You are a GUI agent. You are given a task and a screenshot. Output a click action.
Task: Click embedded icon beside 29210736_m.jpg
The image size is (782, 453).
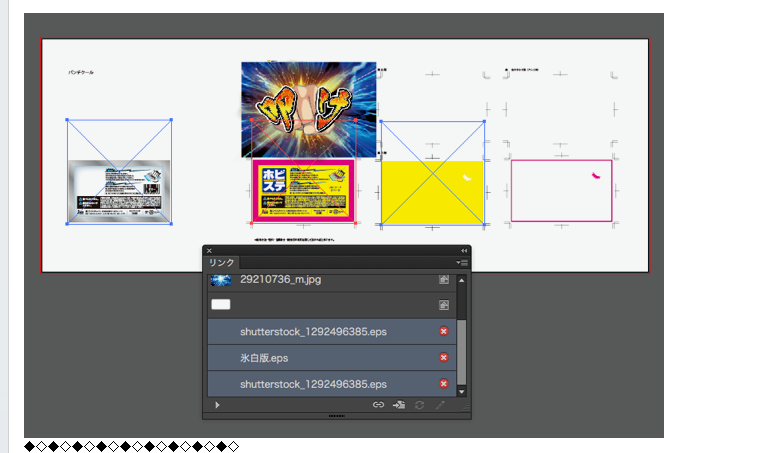click(x=443, y=279)
